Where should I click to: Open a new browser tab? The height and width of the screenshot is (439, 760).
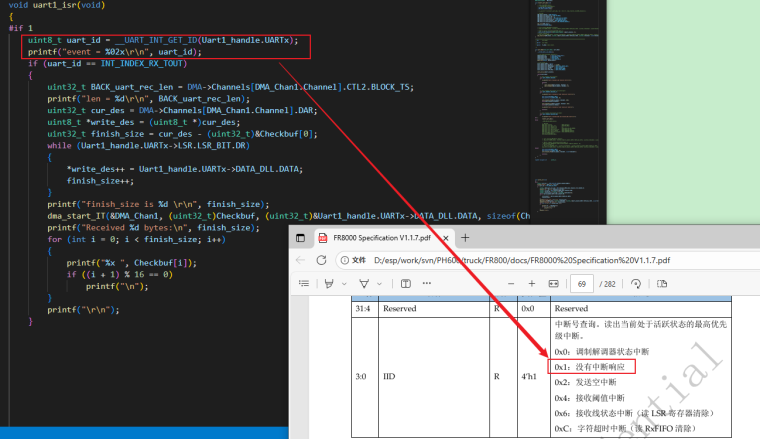465,238
